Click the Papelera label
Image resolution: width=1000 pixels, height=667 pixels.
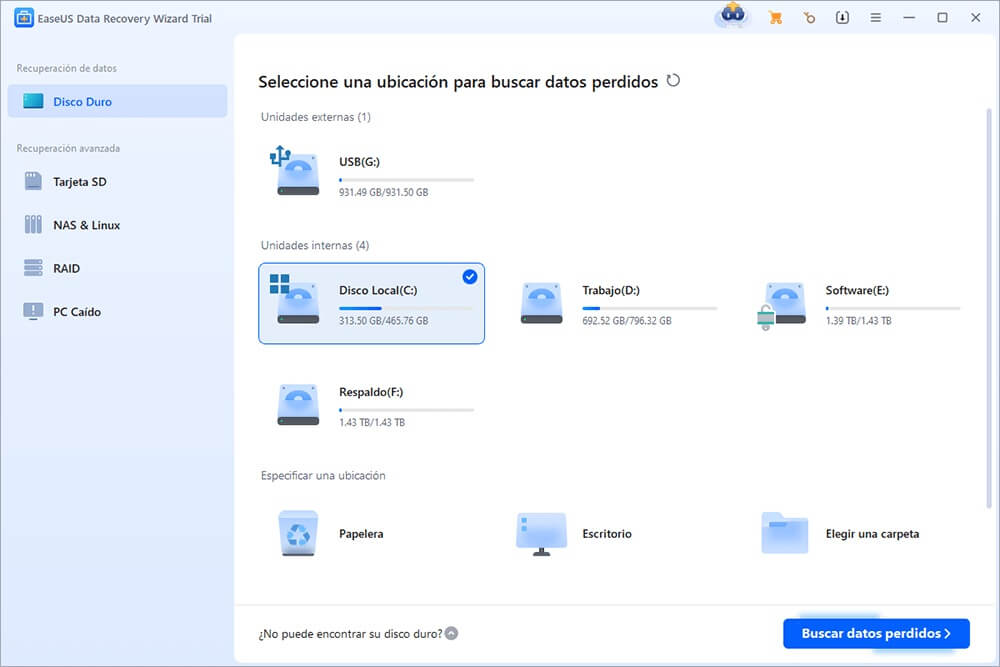(x=361, y=534)
